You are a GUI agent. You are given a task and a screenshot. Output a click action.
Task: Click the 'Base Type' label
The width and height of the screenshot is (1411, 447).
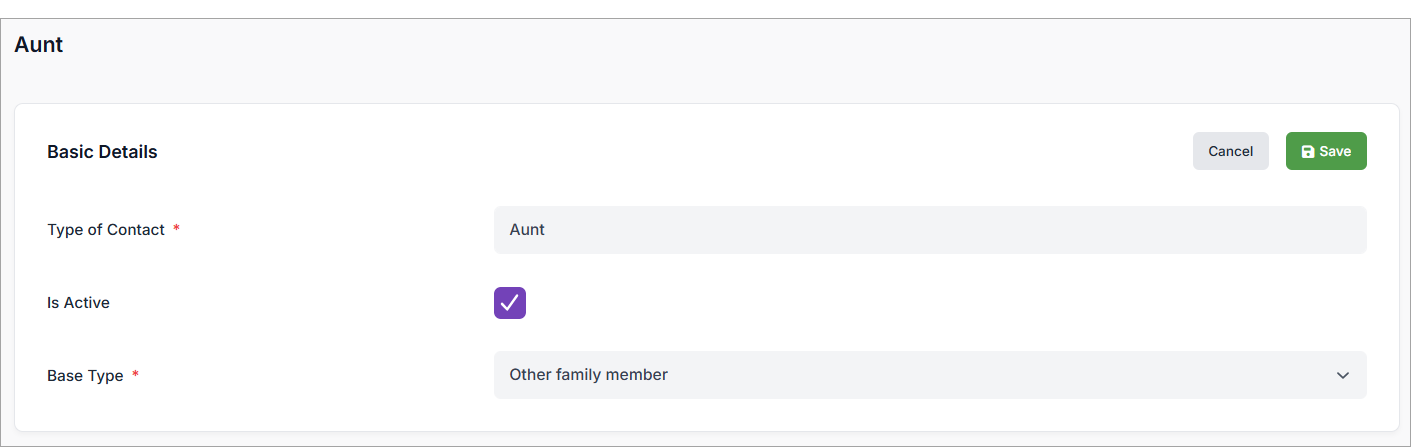85,376
